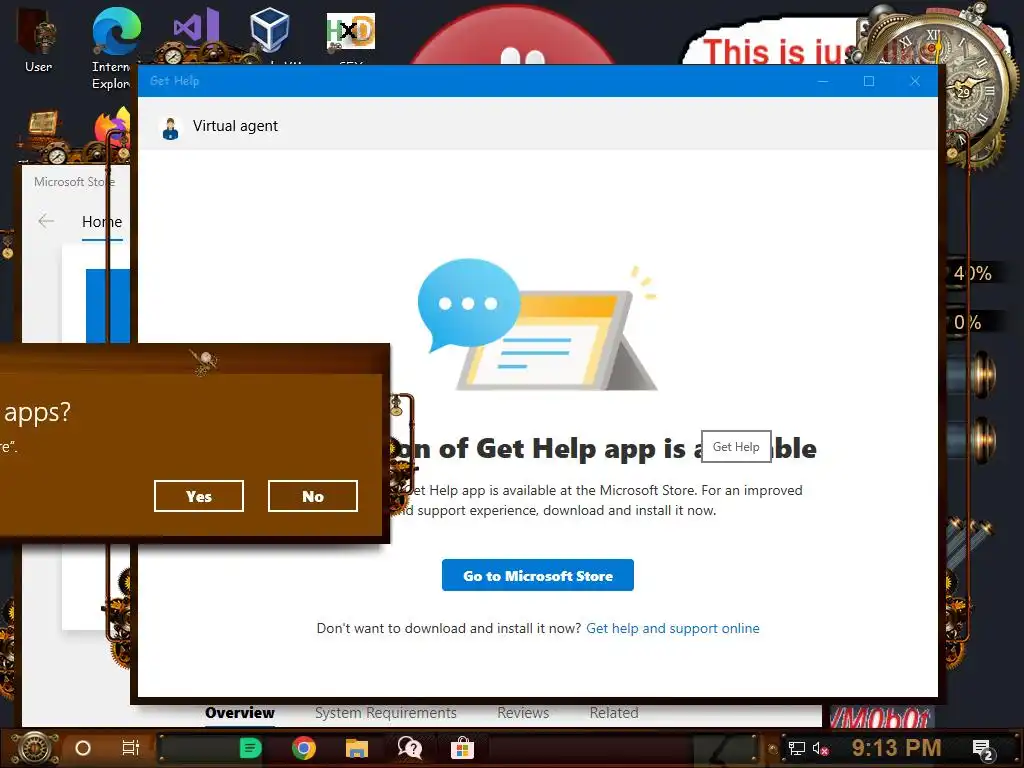This screenshot has height=768, width=1024.
Task: Open the Firefox desktop icon
Action: pyautogui.click(x=112, y=129)
